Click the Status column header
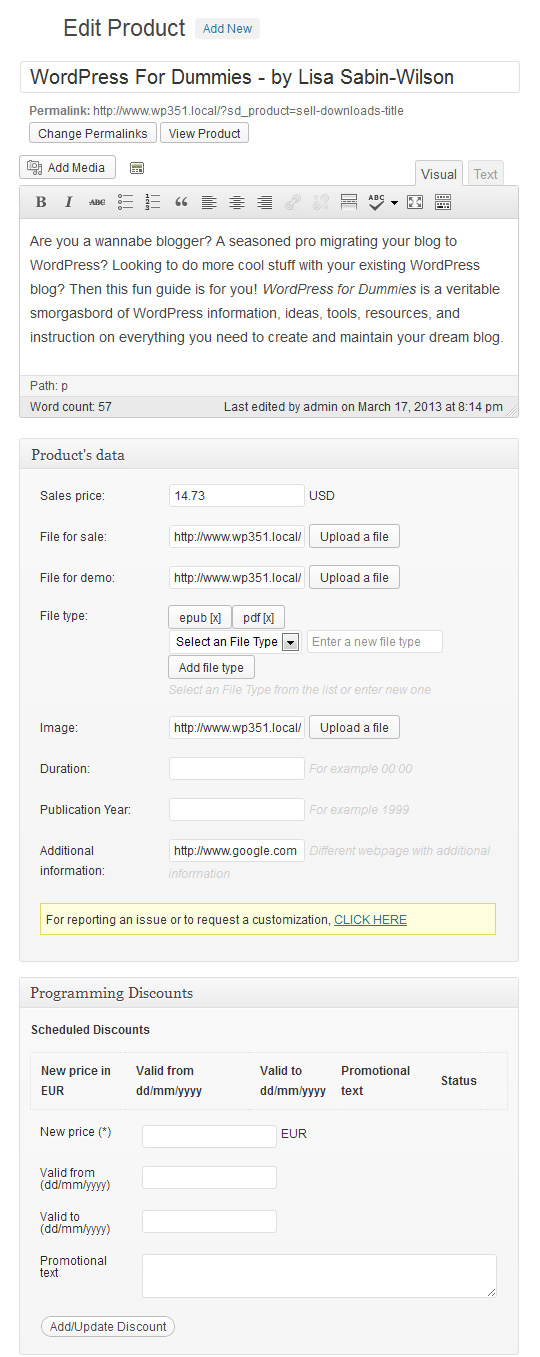The height and width of the screenshot is (1357, 540). click(459, 1081)
